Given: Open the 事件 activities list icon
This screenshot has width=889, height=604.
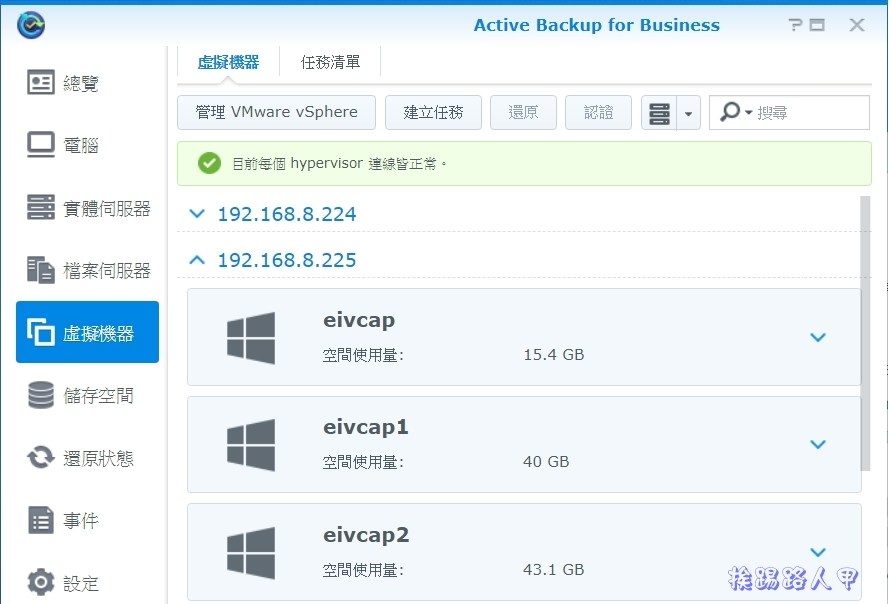Looking at the screenshot, I should [x=41, y=520].
